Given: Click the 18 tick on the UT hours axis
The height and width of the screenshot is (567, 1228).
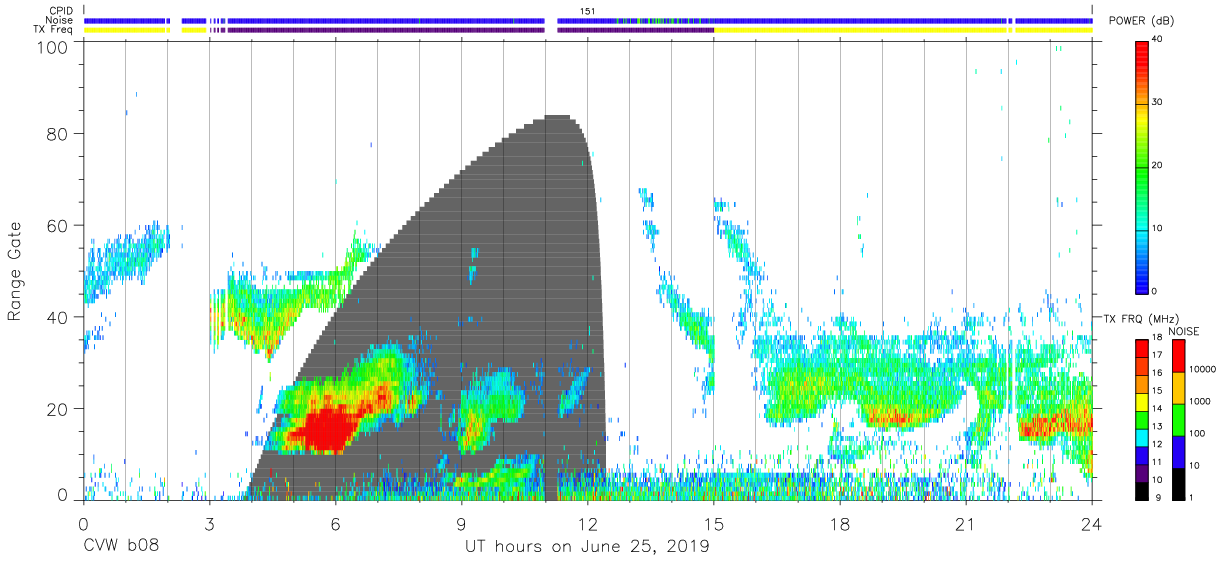Looking at the screenshot, I should tap(840, 525).
